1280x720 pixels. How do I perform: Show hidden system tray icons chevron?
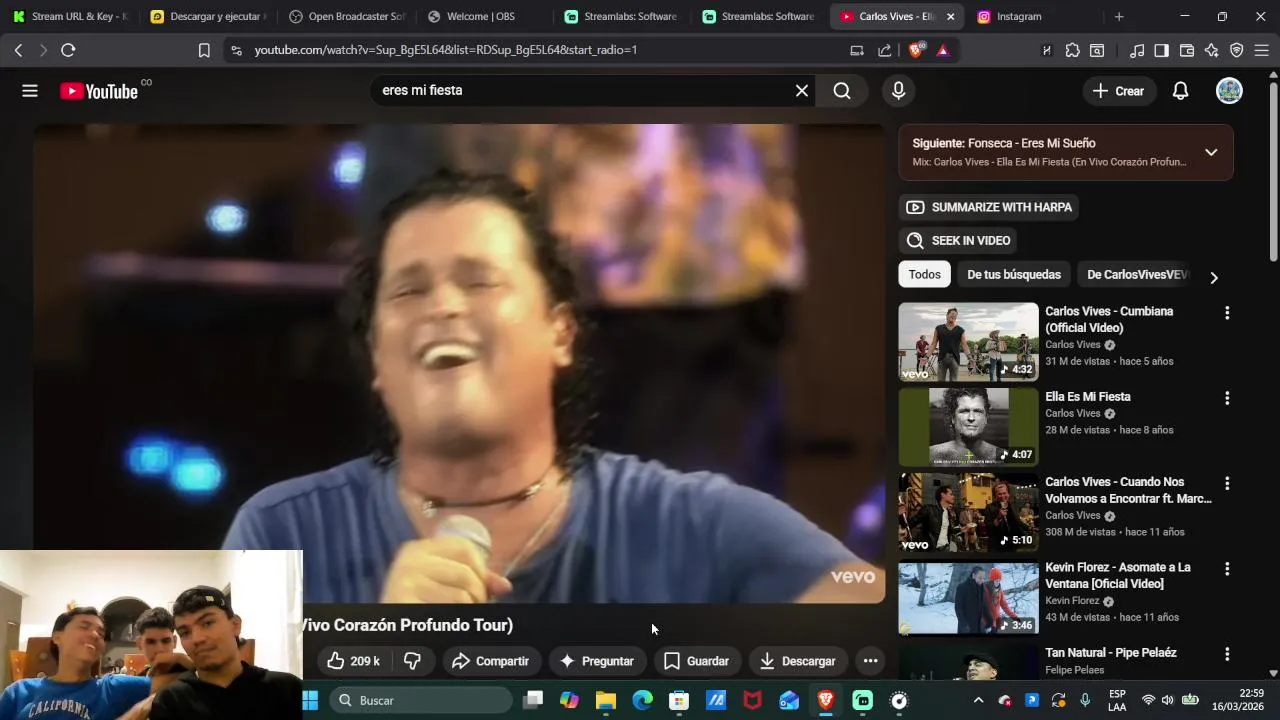[x=978, y=700]
